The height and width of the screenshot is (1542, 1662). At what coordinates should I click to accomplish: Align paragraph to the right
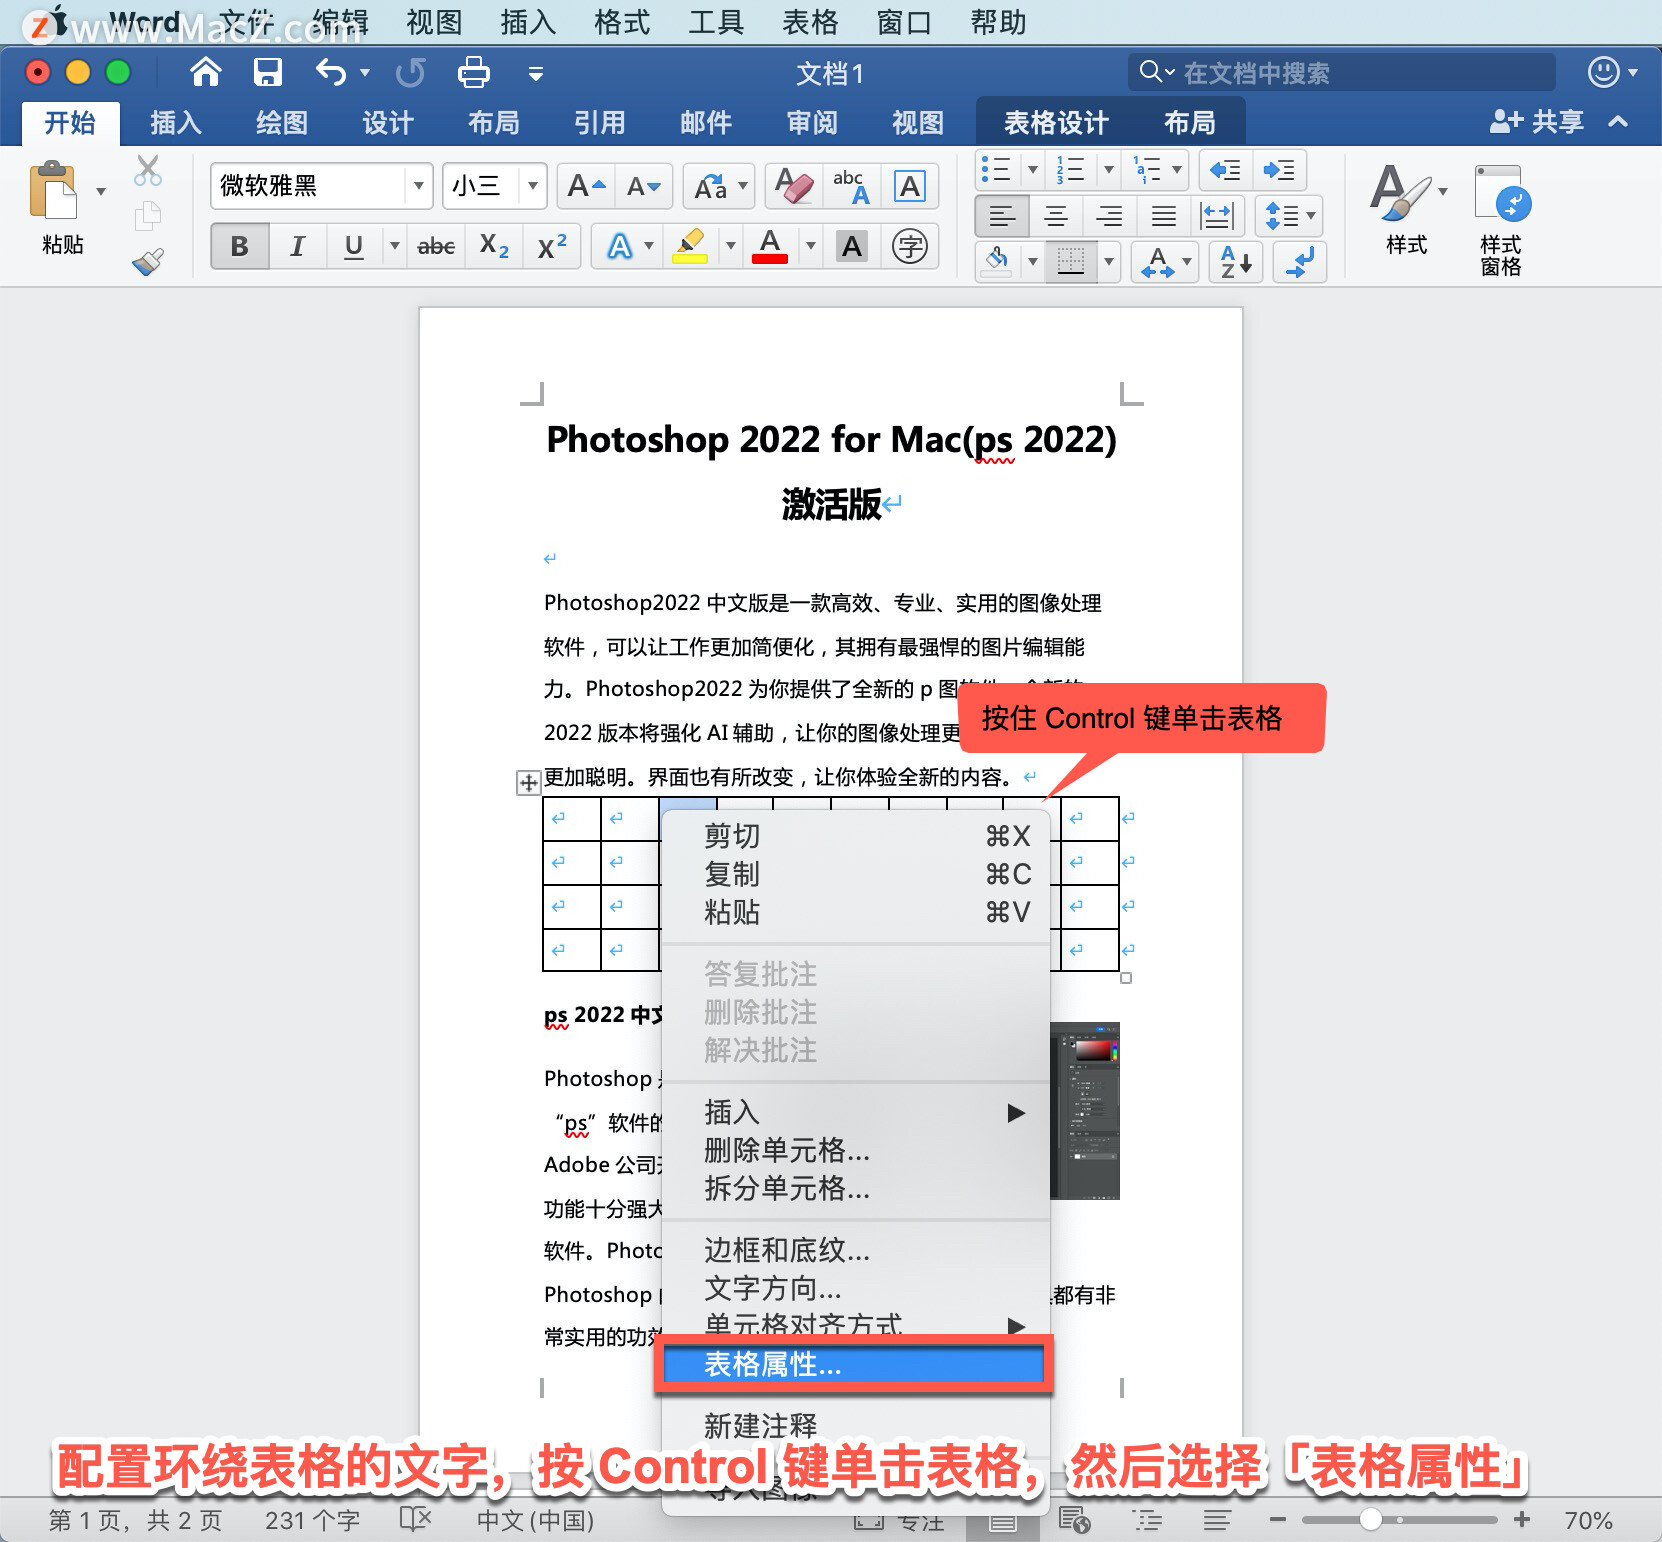1109,216
